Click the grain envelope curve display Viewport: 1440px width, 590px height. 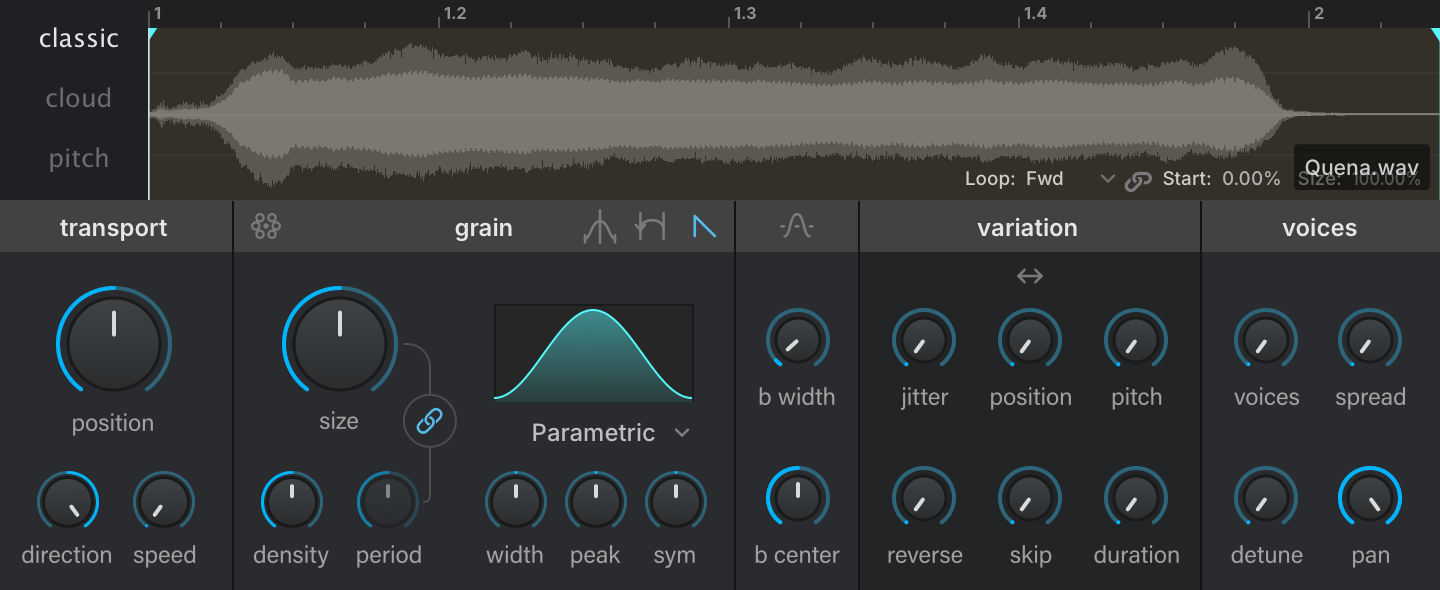(594, 353)
